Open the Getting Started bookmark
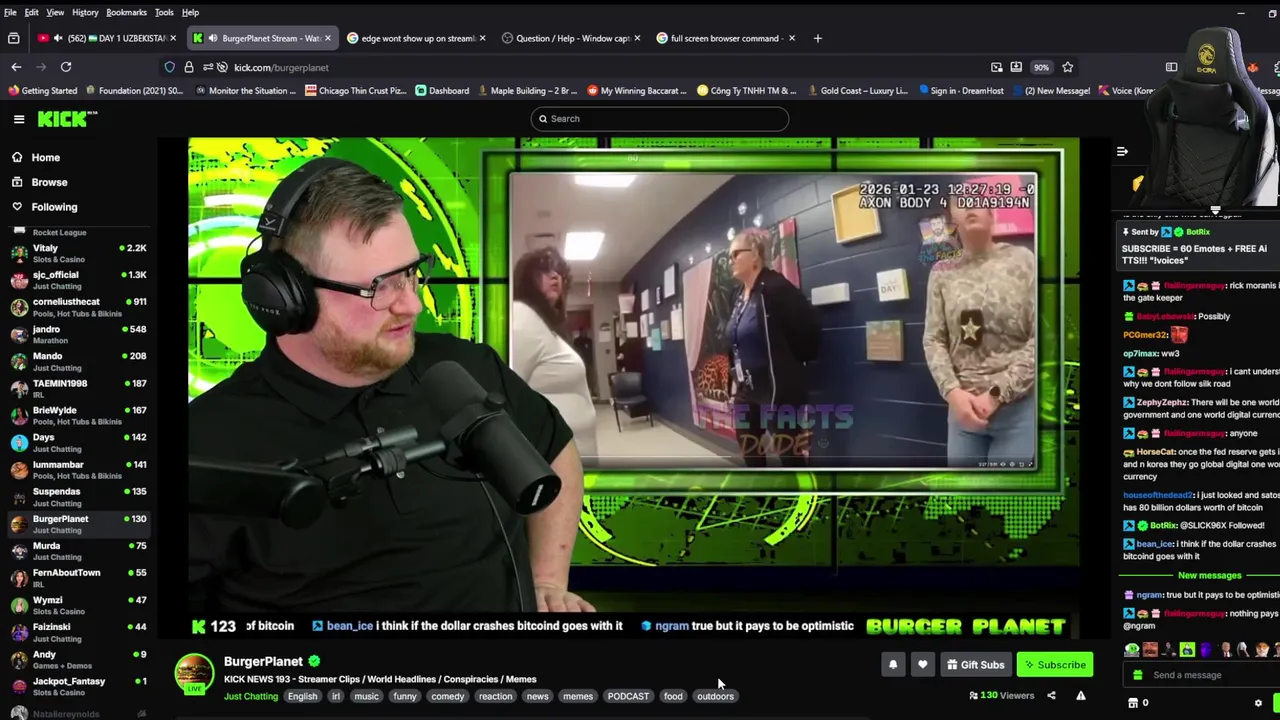This screenshot has height=720, width=1280. [43, 91]
